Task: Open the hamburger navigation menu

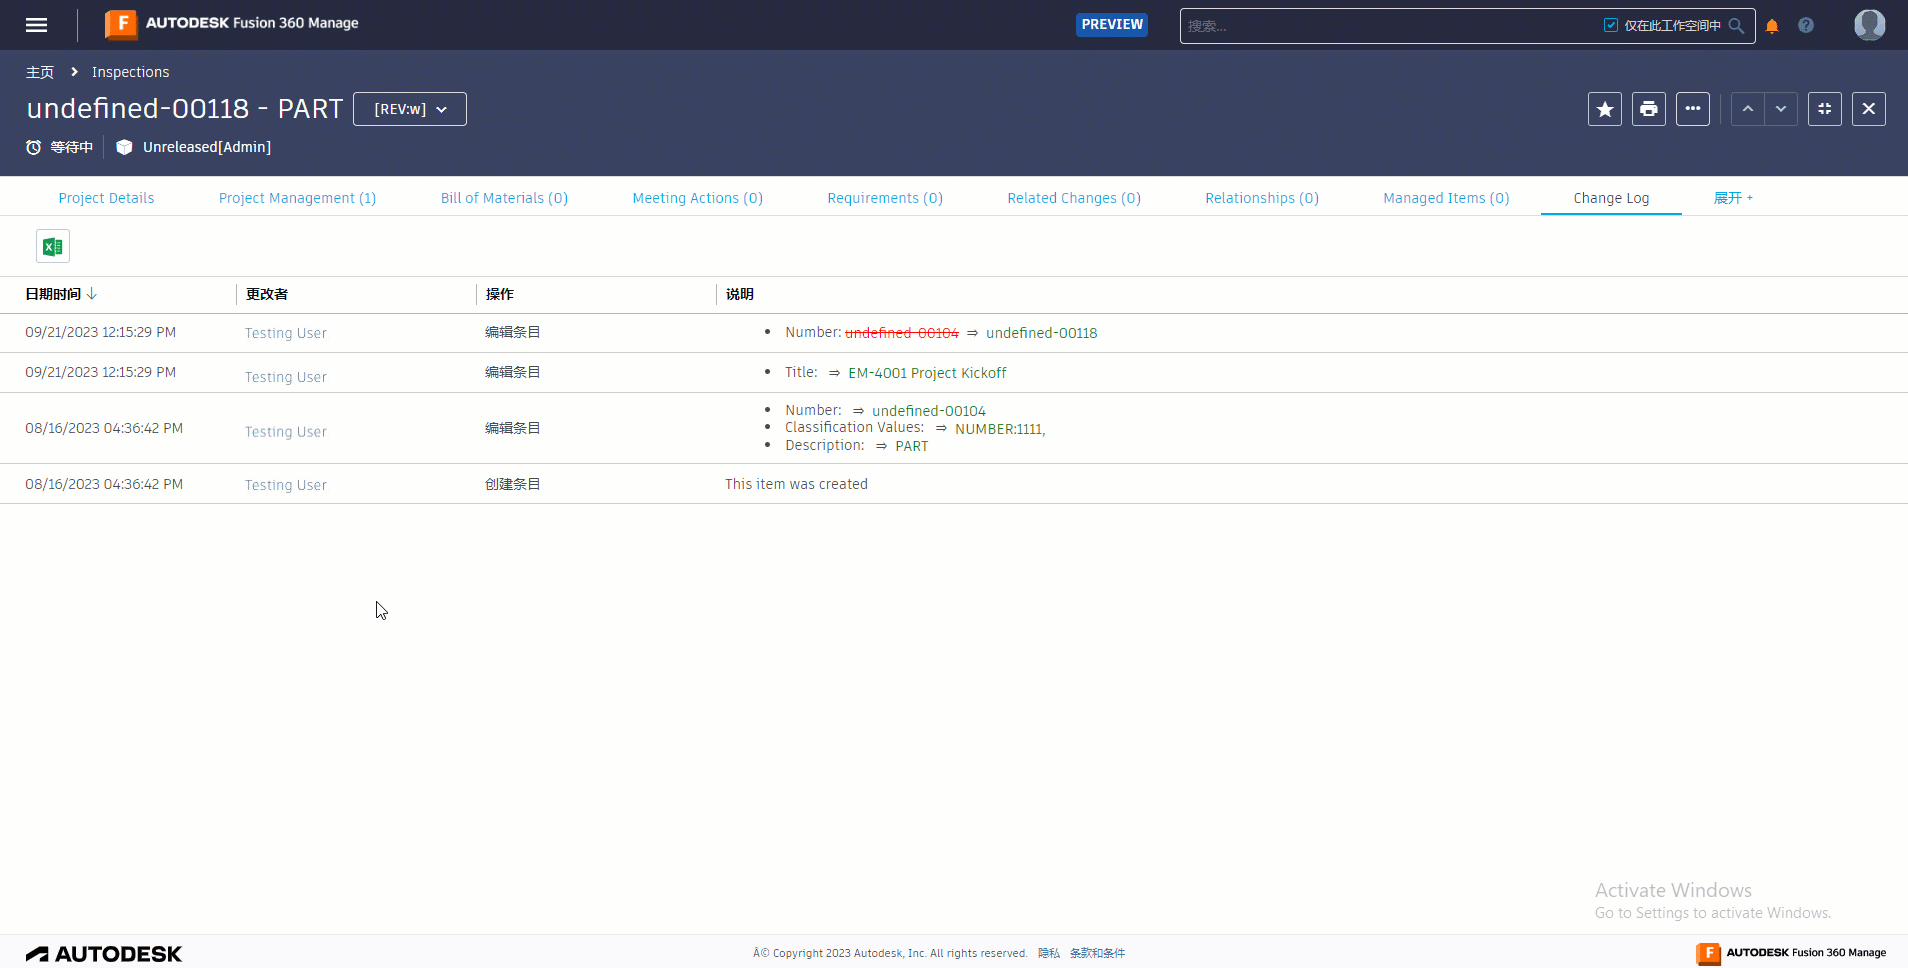Action: point(36,24)
